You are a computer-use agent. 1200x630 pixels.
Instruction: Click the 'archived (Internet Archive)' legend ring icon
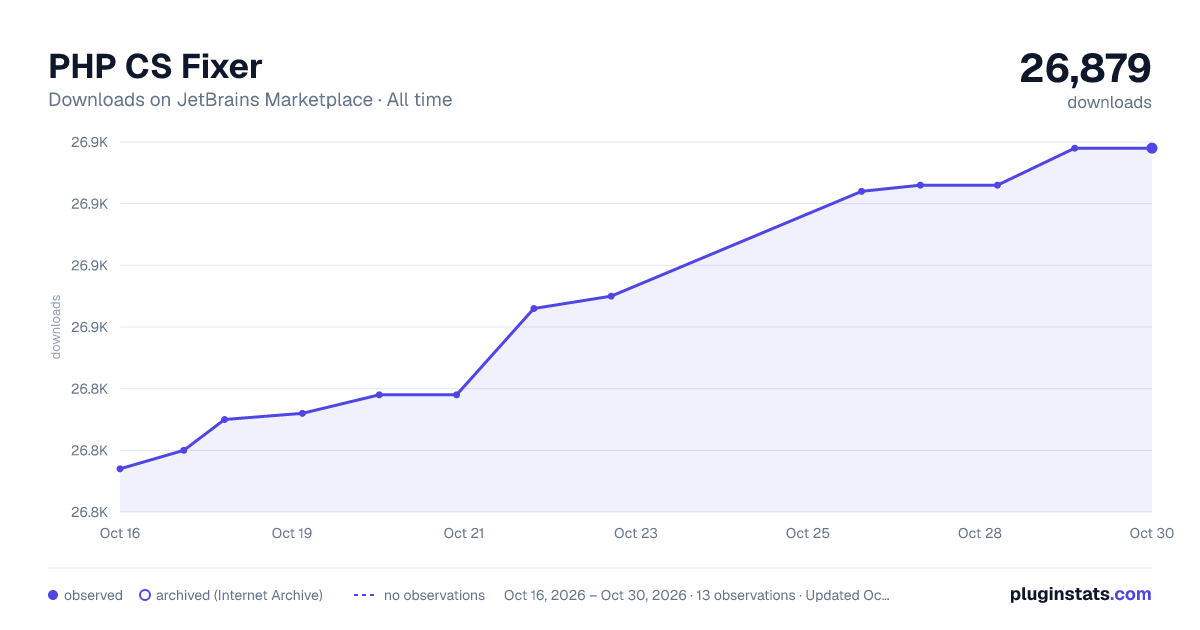pos(145,595)
